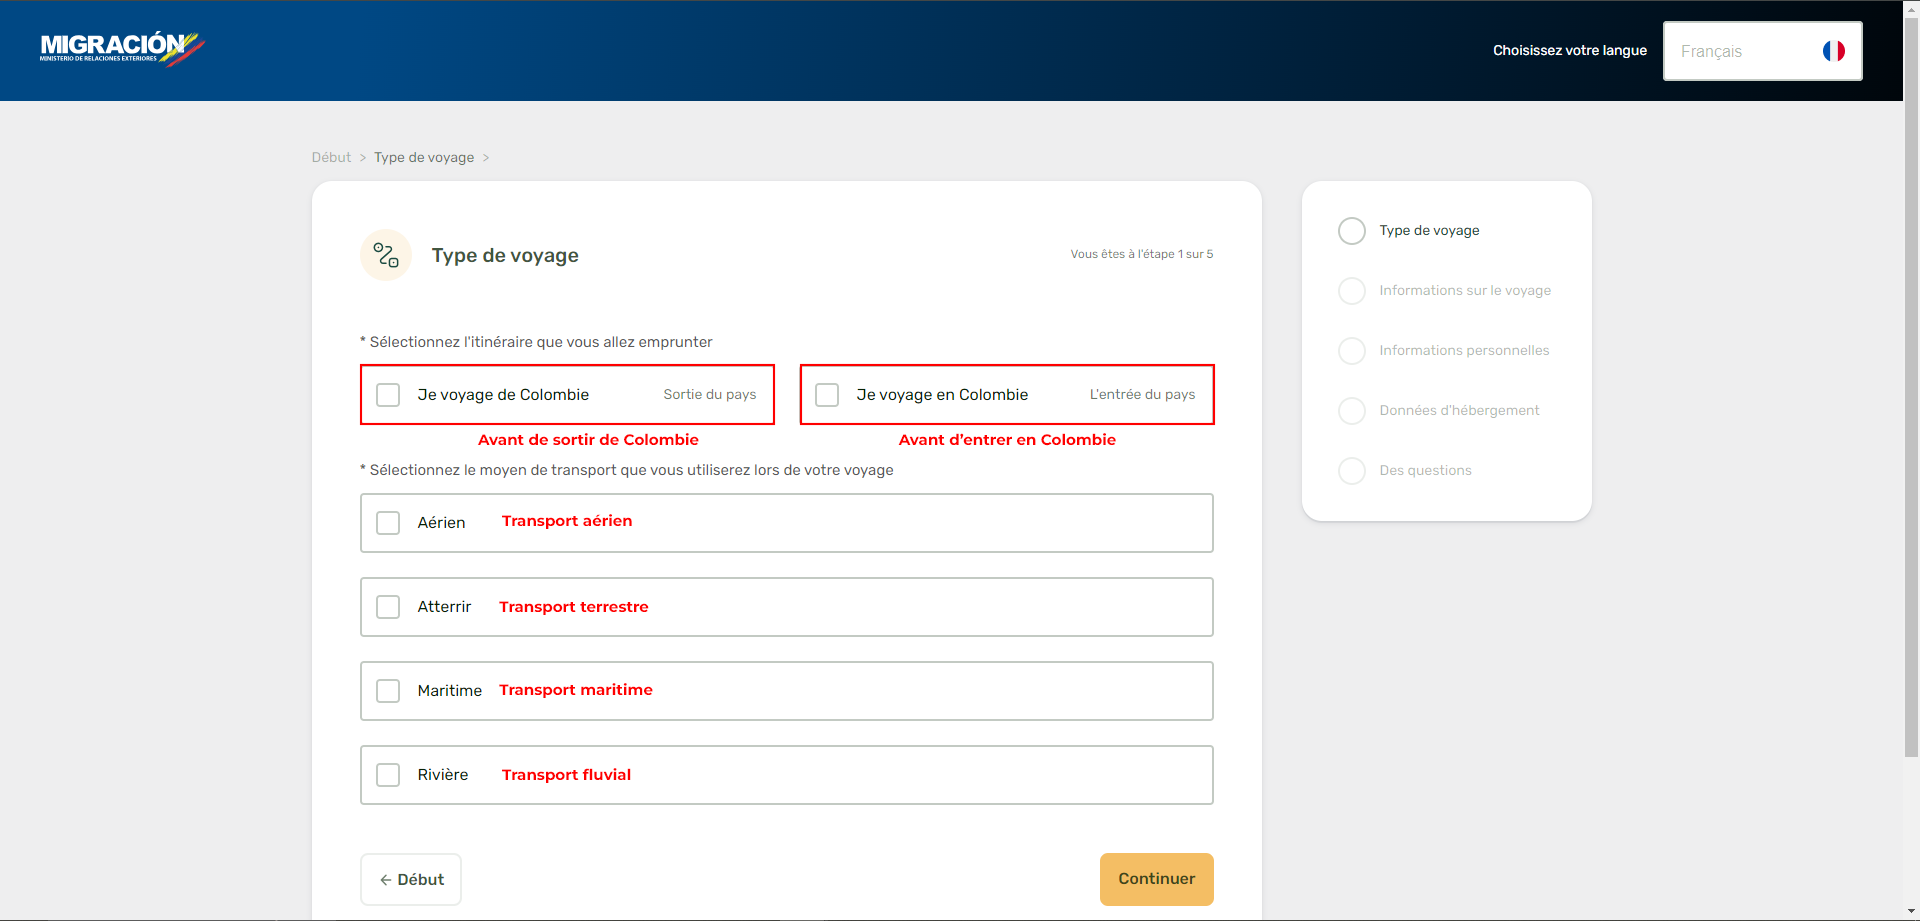This screenshot has width=1920, height=921.
Task: Click the route icon beside Type de voyage
Action: click(386, 255)
